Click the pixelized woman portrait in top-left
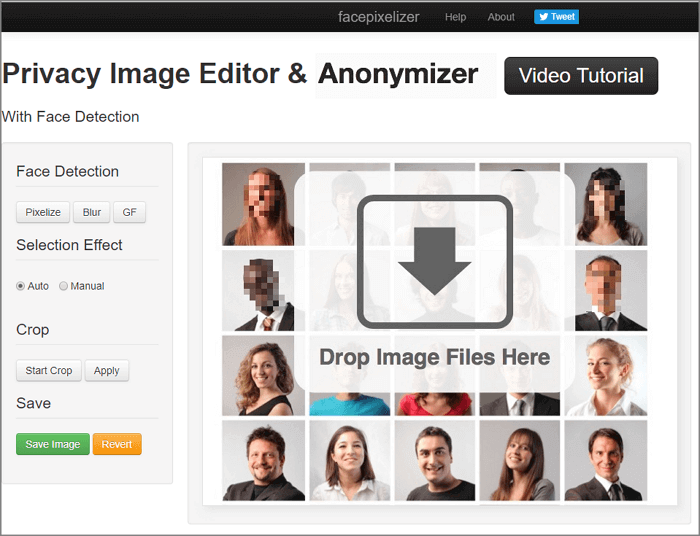 [263, 204]
